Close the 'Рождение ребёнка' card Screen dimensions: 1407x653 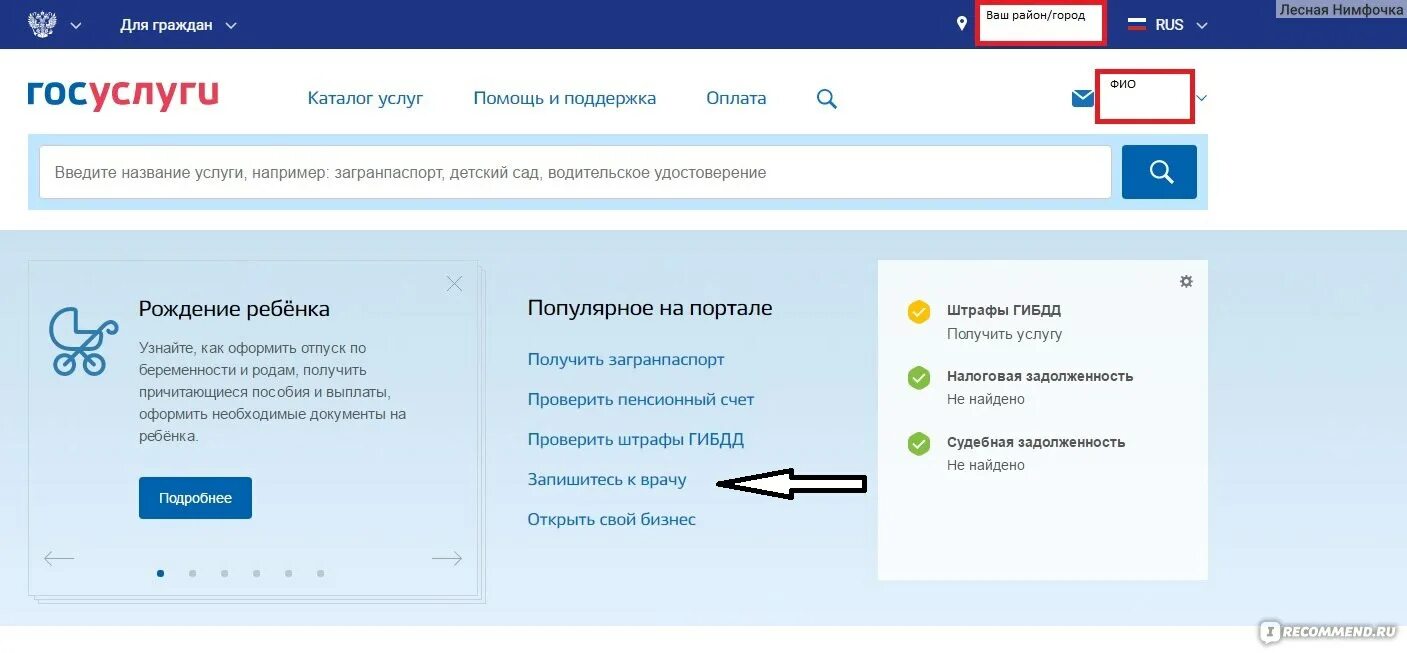454,284
